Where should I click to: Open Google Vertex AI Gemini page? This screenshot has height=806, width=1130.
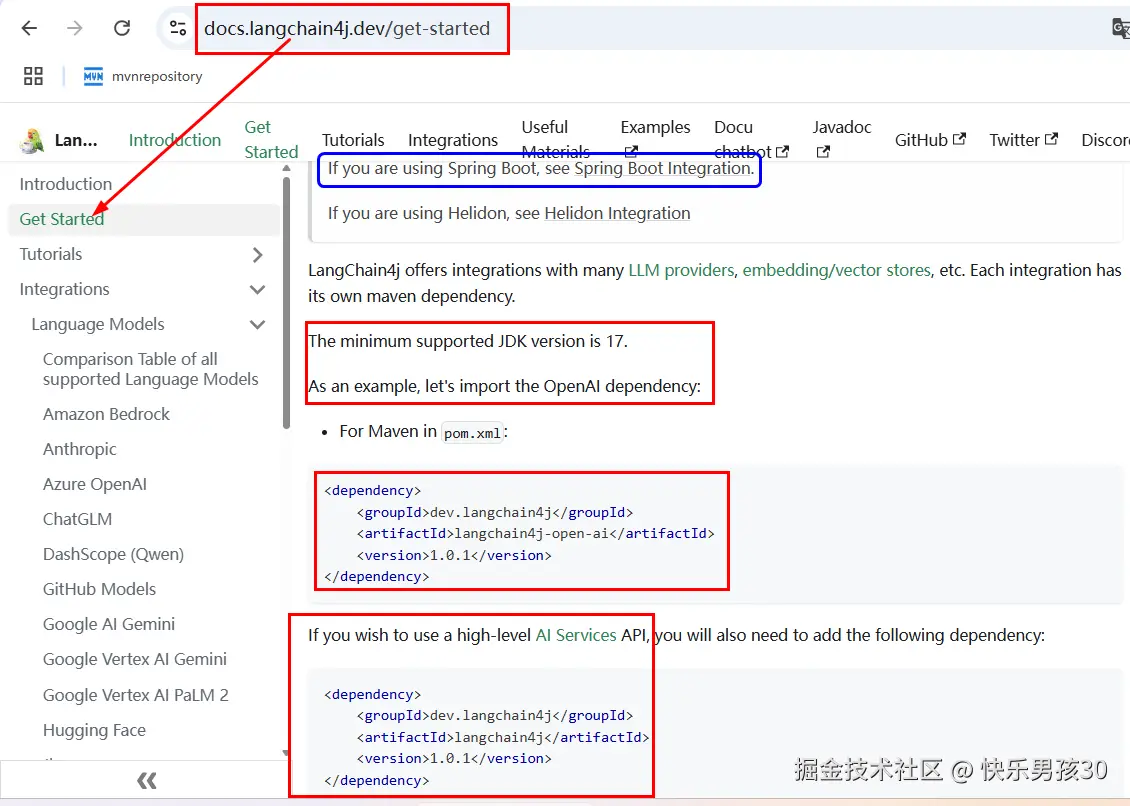pyautogui.click(x=135, y=659)
